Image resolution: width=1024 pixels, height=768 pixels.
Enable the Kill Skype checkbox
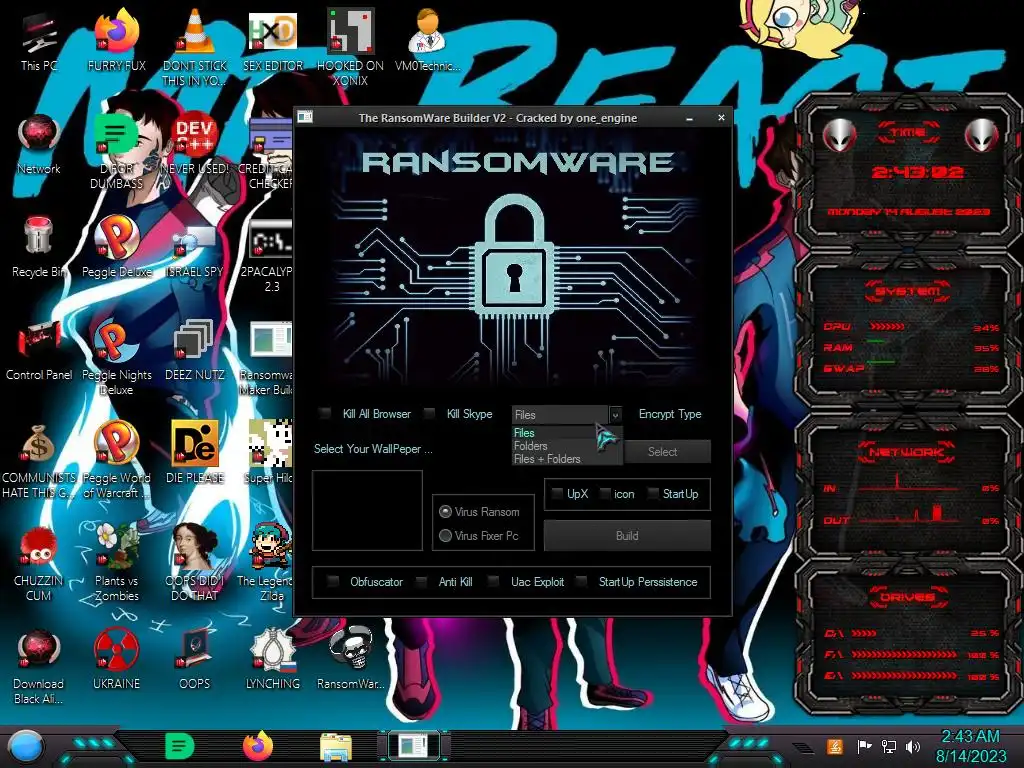pos(429,413)
